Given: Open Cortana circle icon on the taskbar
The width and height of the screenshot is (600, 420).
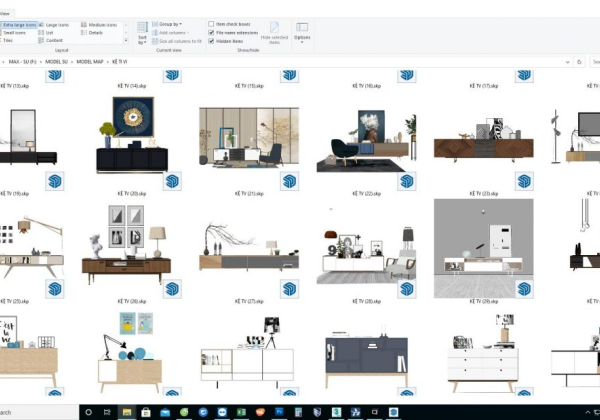Looking at the screenshot, I should [x=88, y=412].
